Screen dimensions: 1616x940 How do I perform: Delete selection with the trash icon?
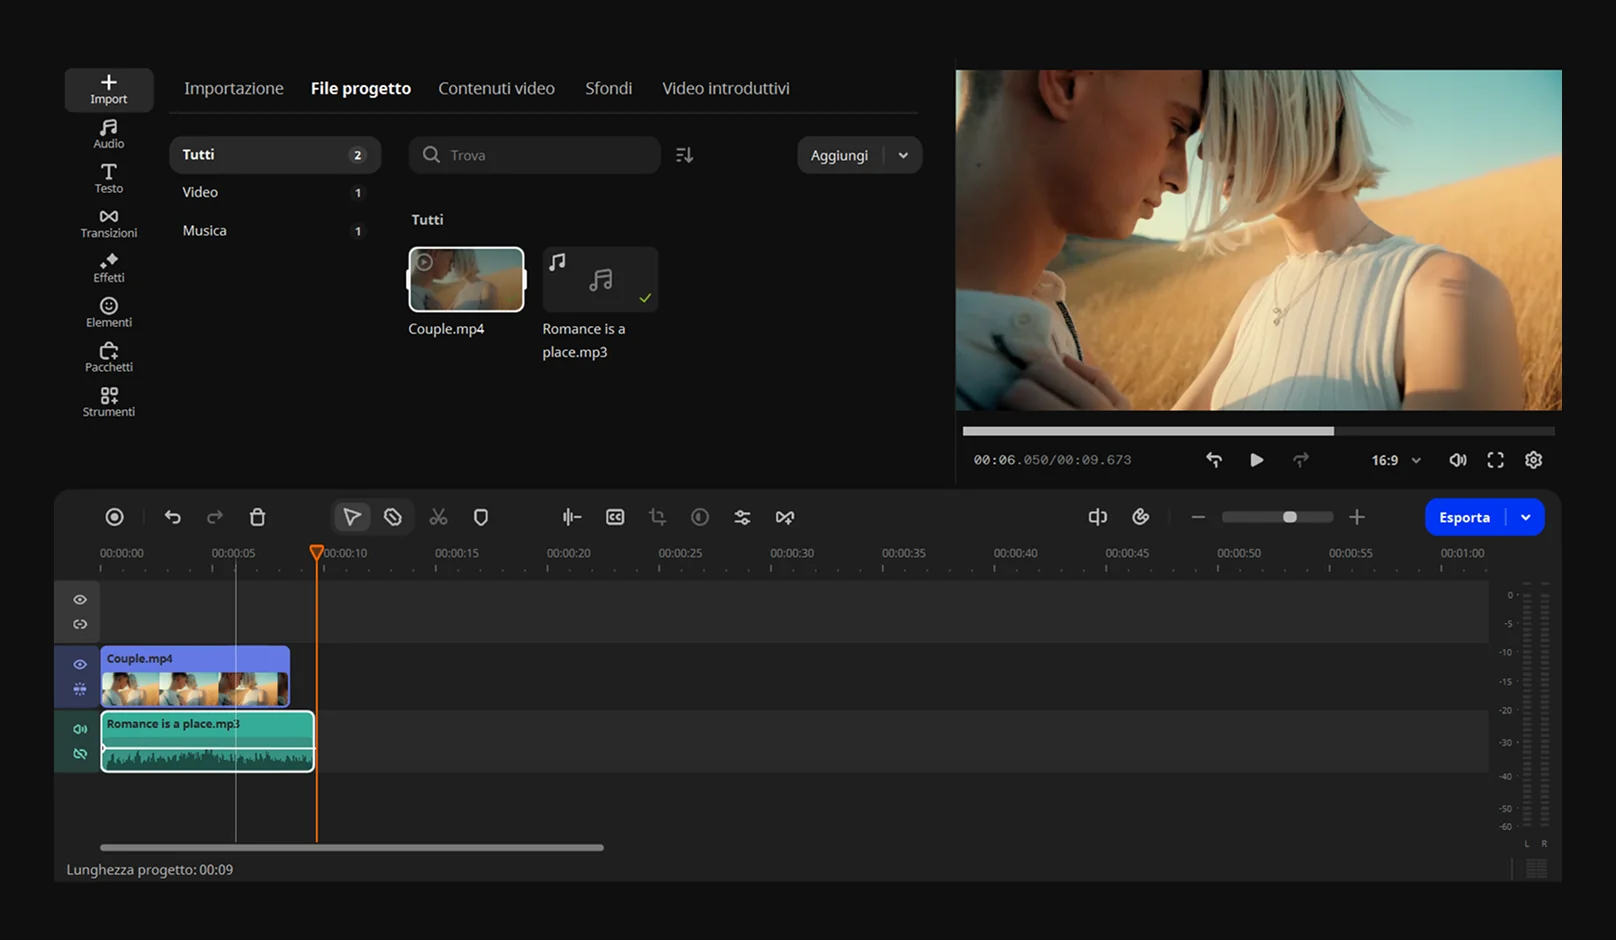pos(257,517)
